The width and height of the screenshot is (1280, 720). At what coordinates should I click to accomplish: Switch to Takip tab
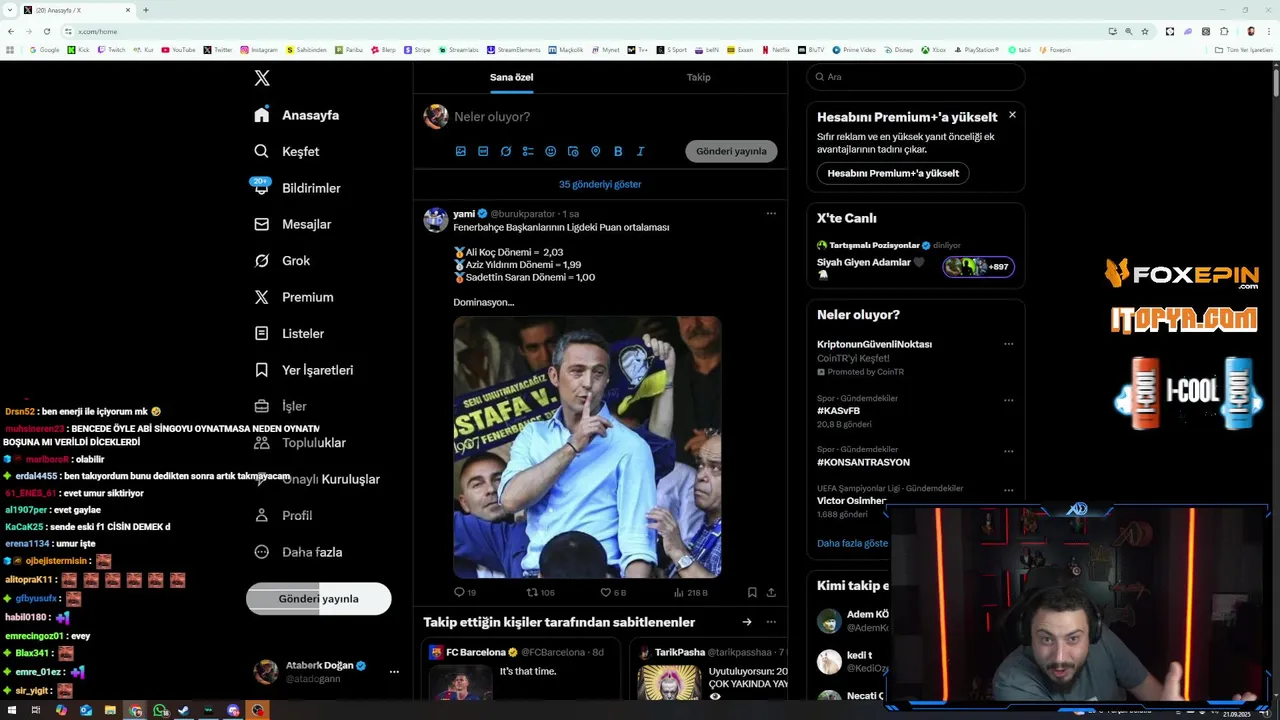point(698,77)
